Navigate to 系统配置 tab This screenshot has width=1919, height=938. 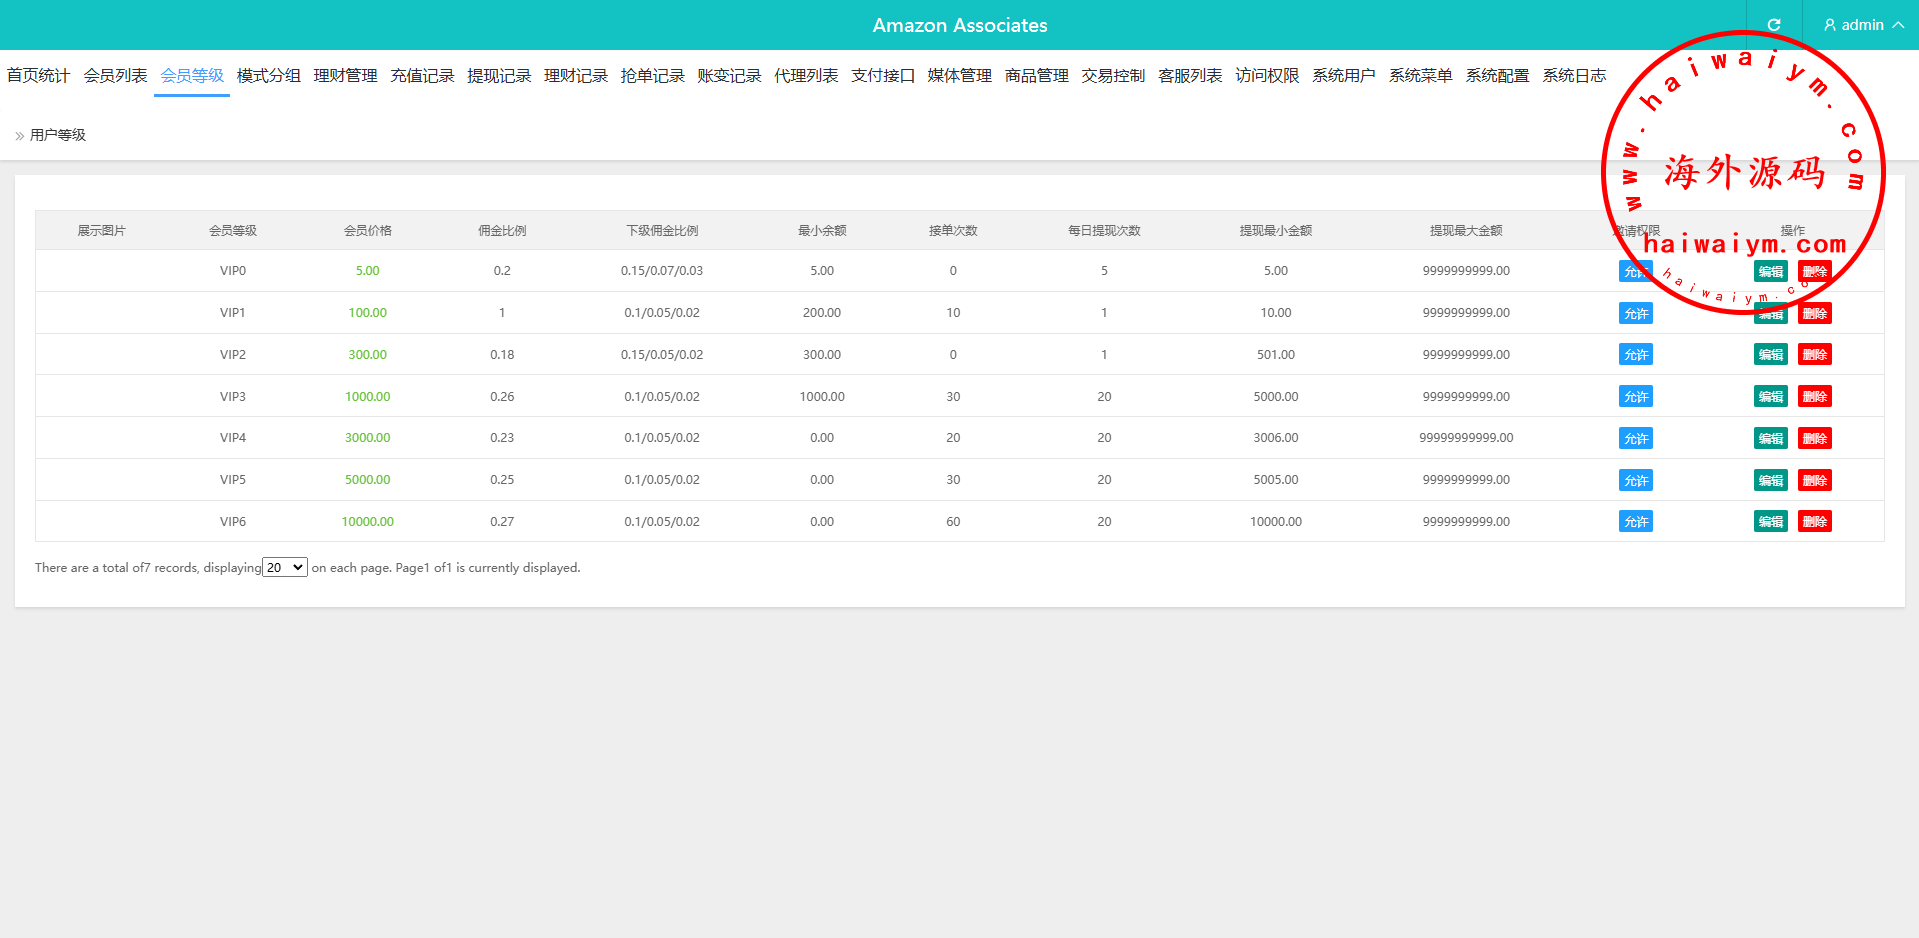1497,76
